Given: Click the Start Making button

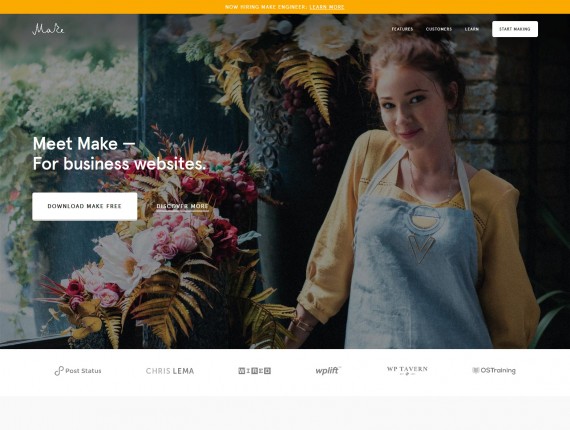Looking at the screenshot, I should coord(515,29).
